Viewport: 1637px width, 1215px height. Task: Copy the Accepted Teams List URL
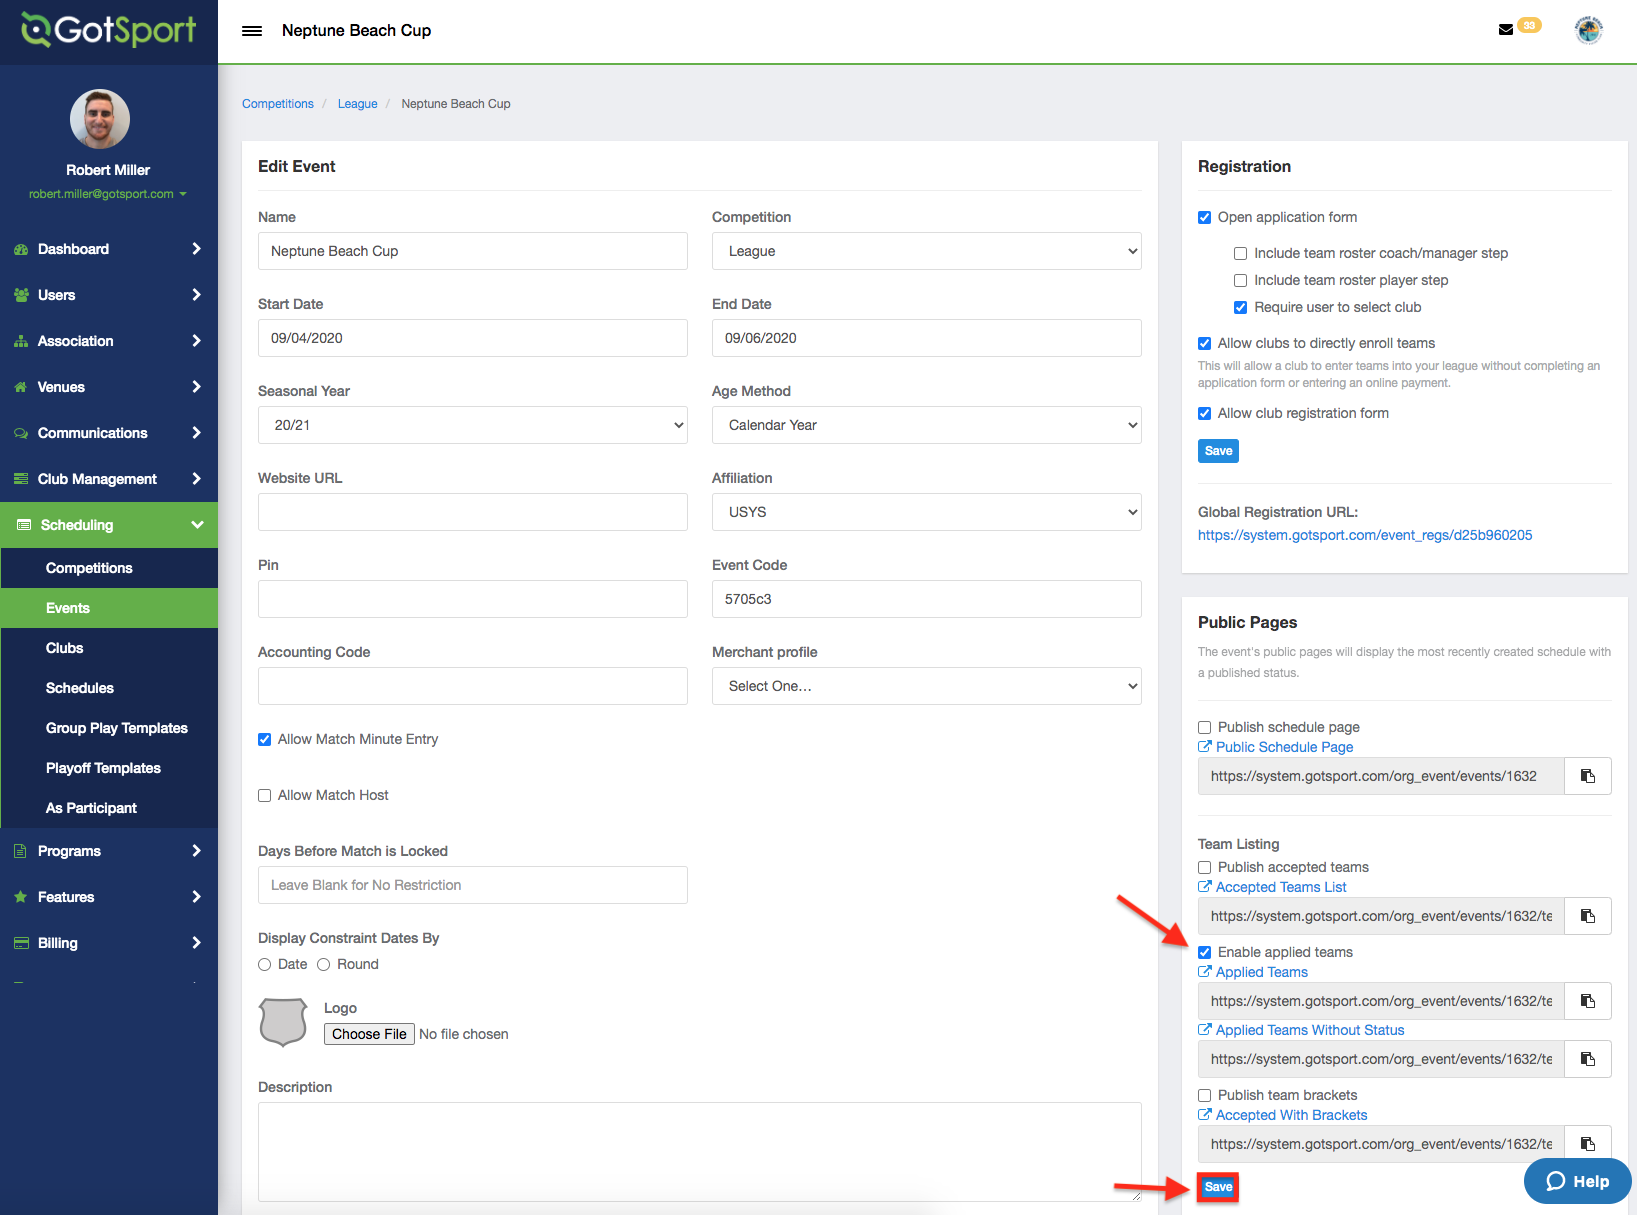1588,916
